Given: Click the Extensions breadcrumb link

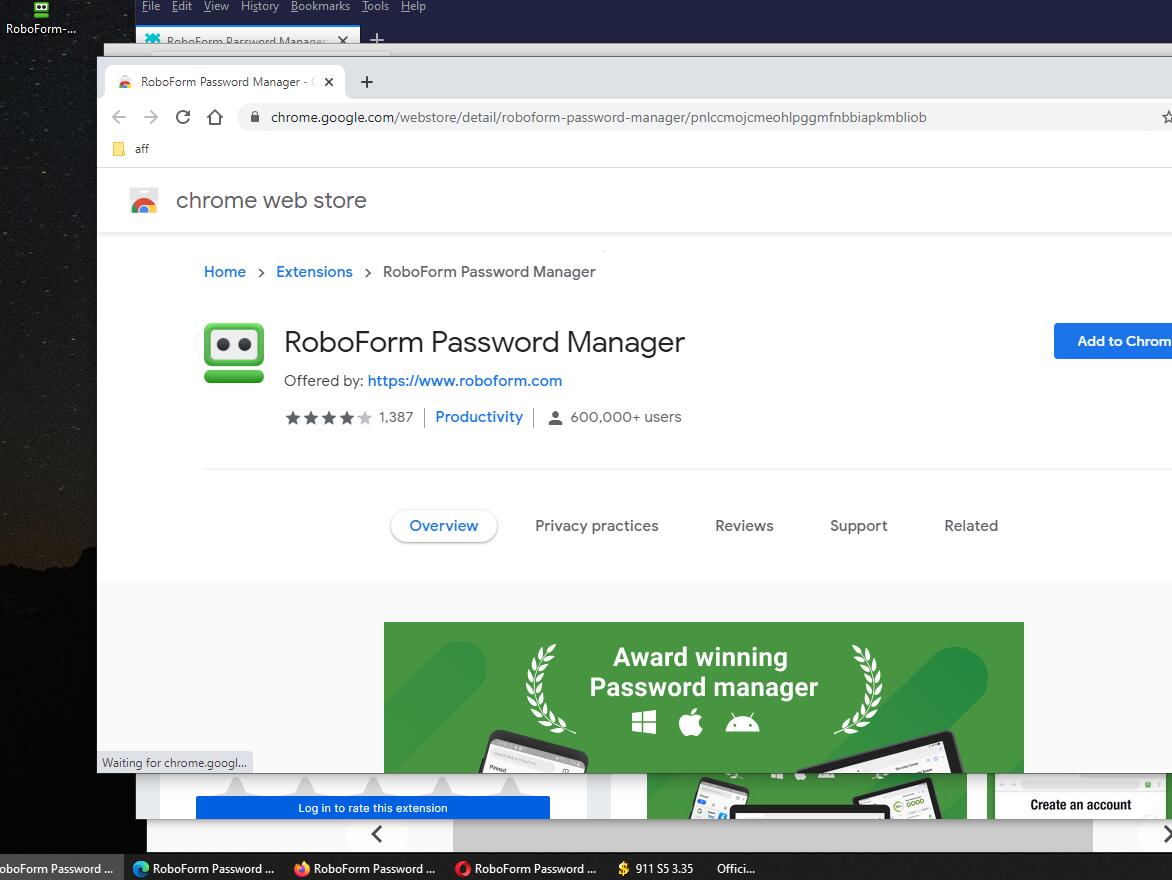Looking at the screenshot, I should [x=314, y=272].
